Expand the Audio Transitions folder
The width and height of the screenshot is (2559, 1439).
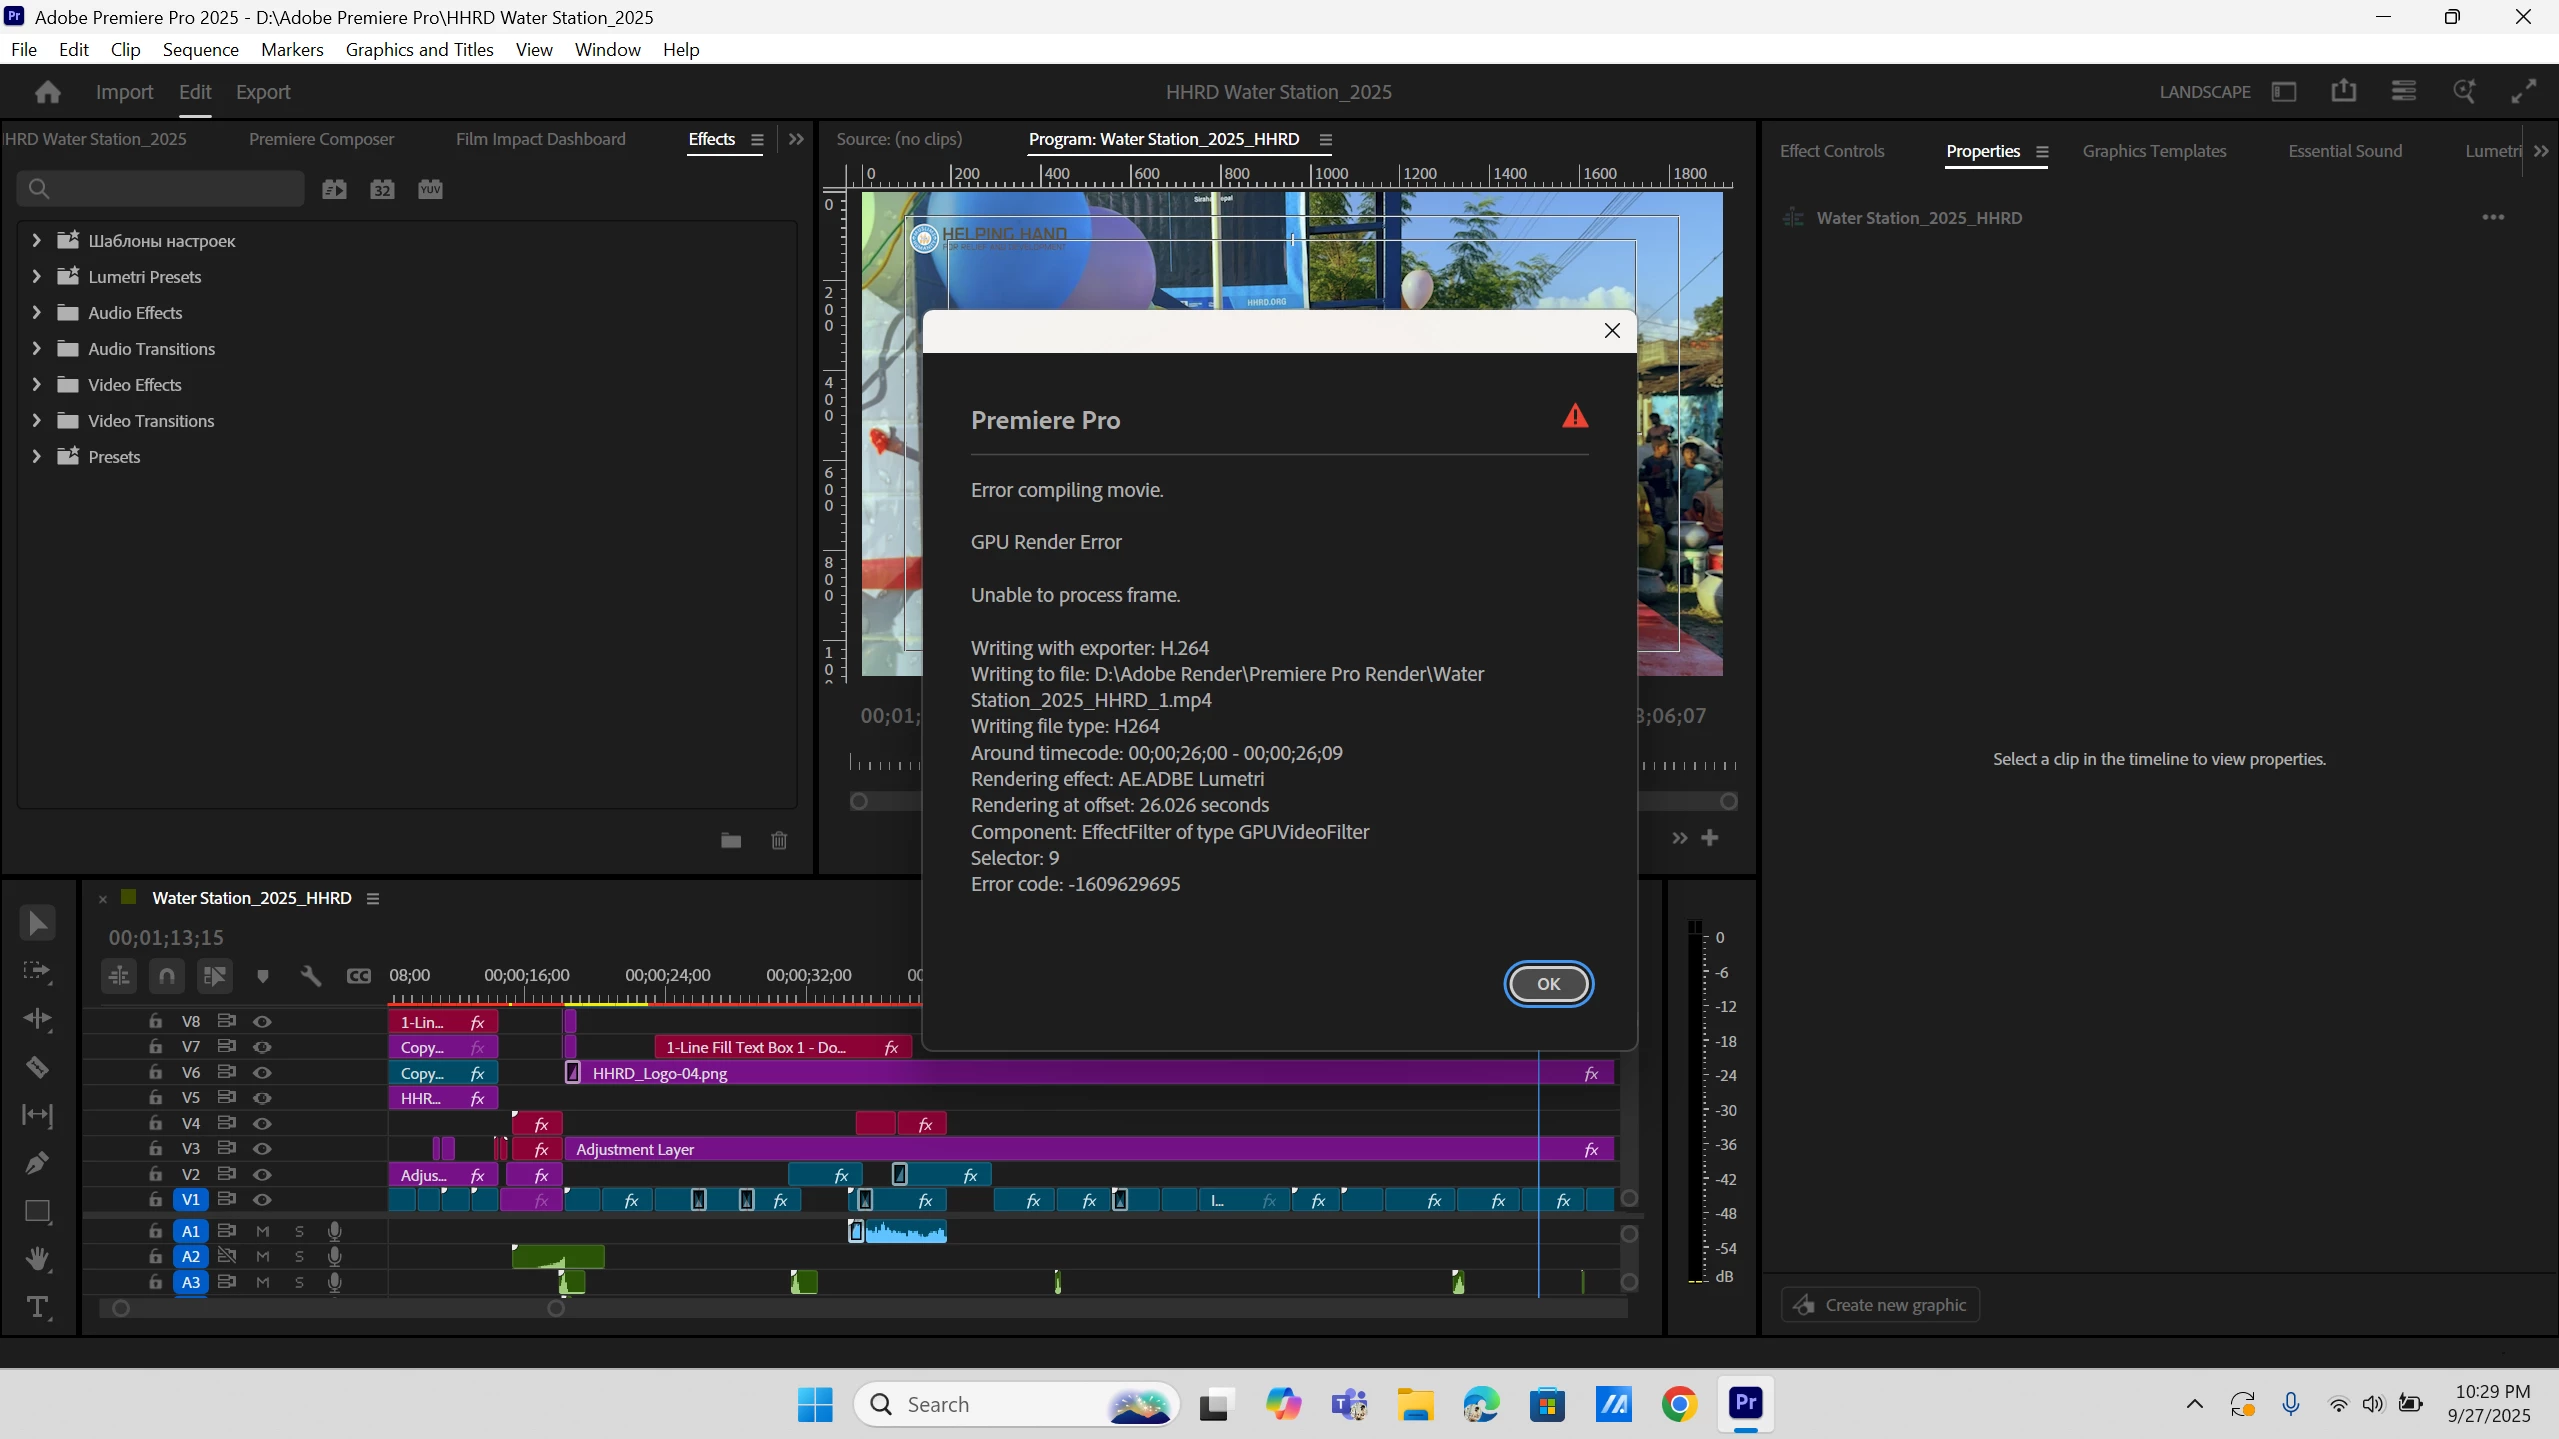tap(37, 349)
